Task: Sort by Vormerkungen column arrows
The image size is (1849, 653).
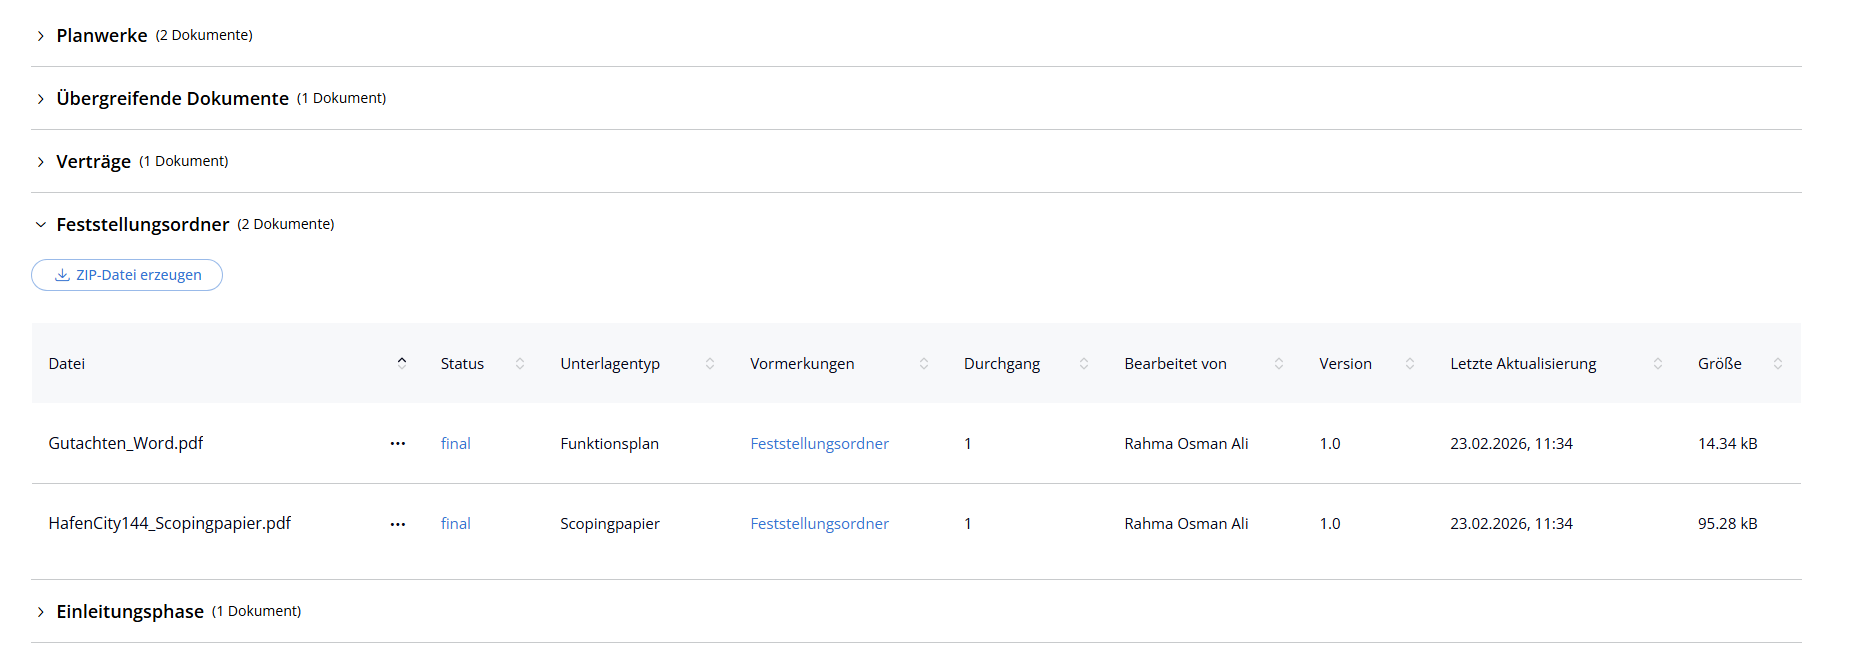Action: 924,363
